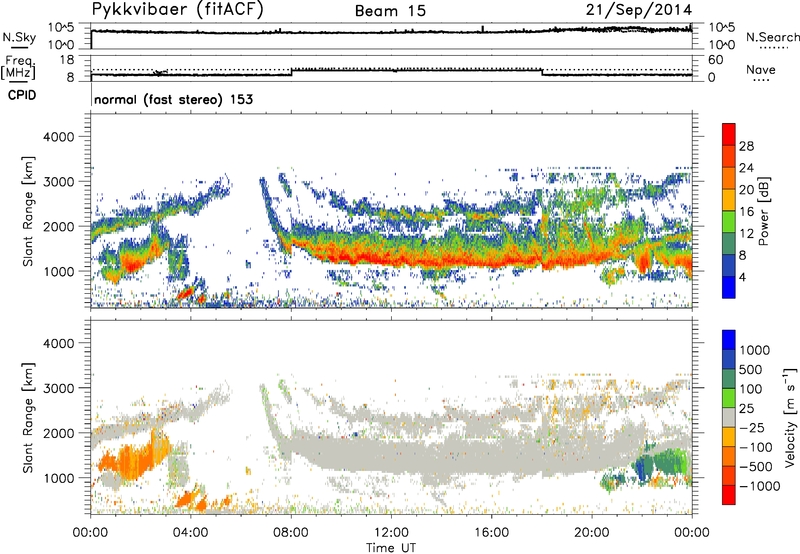The image size is (800, 554).
Task: Click the '4000' range tick of the power panel
Action: click(x=58, y=137)
